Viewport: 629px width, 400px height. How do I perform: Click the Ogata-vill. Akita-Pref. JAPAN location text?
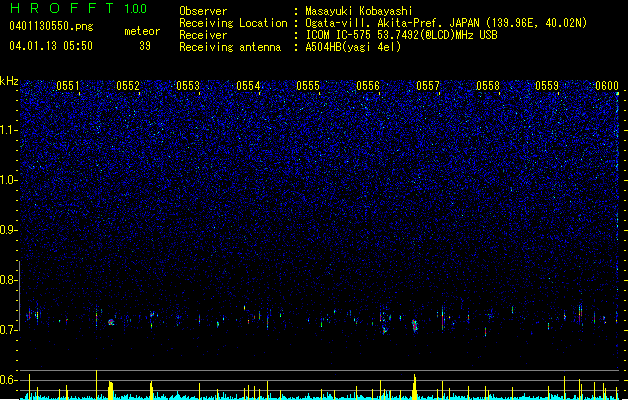click(x=446, y=23)
